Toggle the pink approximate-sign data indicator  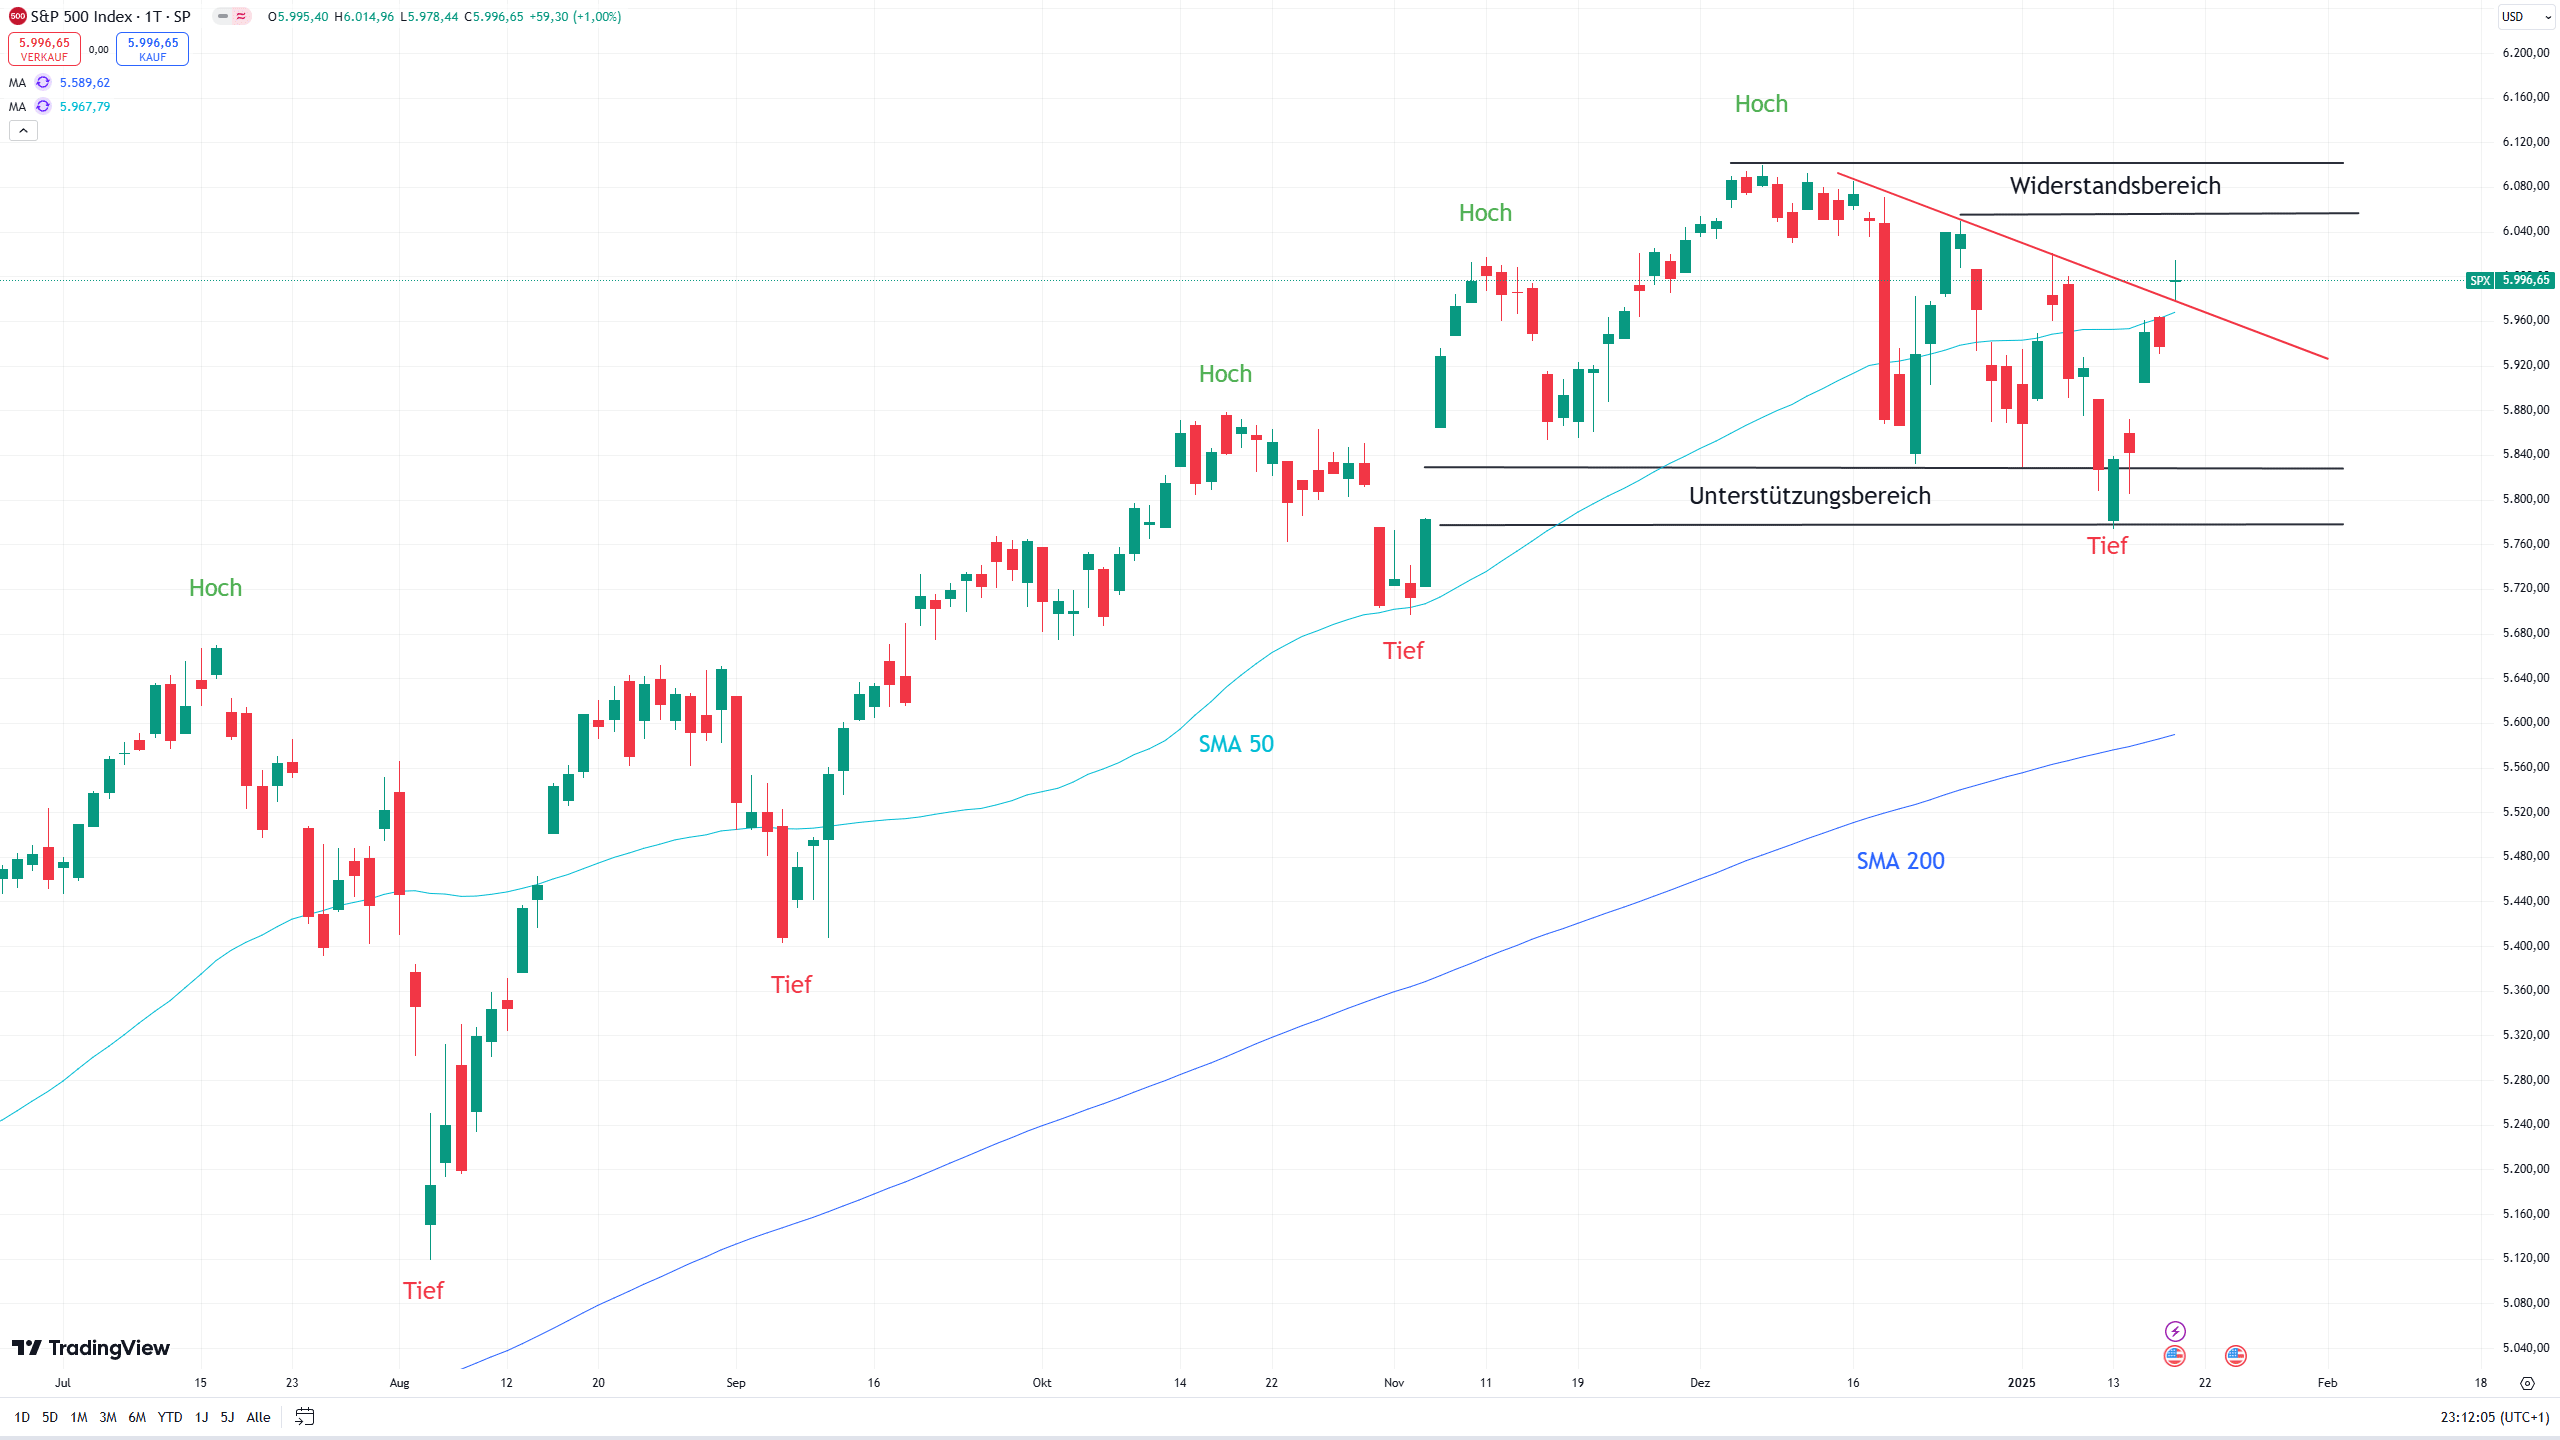[x=241, y=16]
